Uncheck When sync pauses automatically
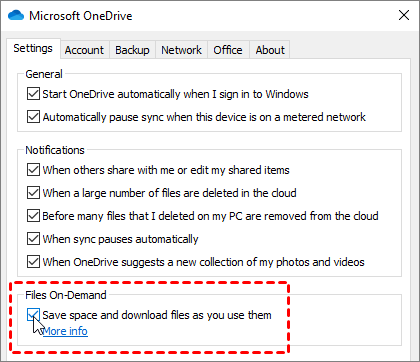 [x=33, y=239]
